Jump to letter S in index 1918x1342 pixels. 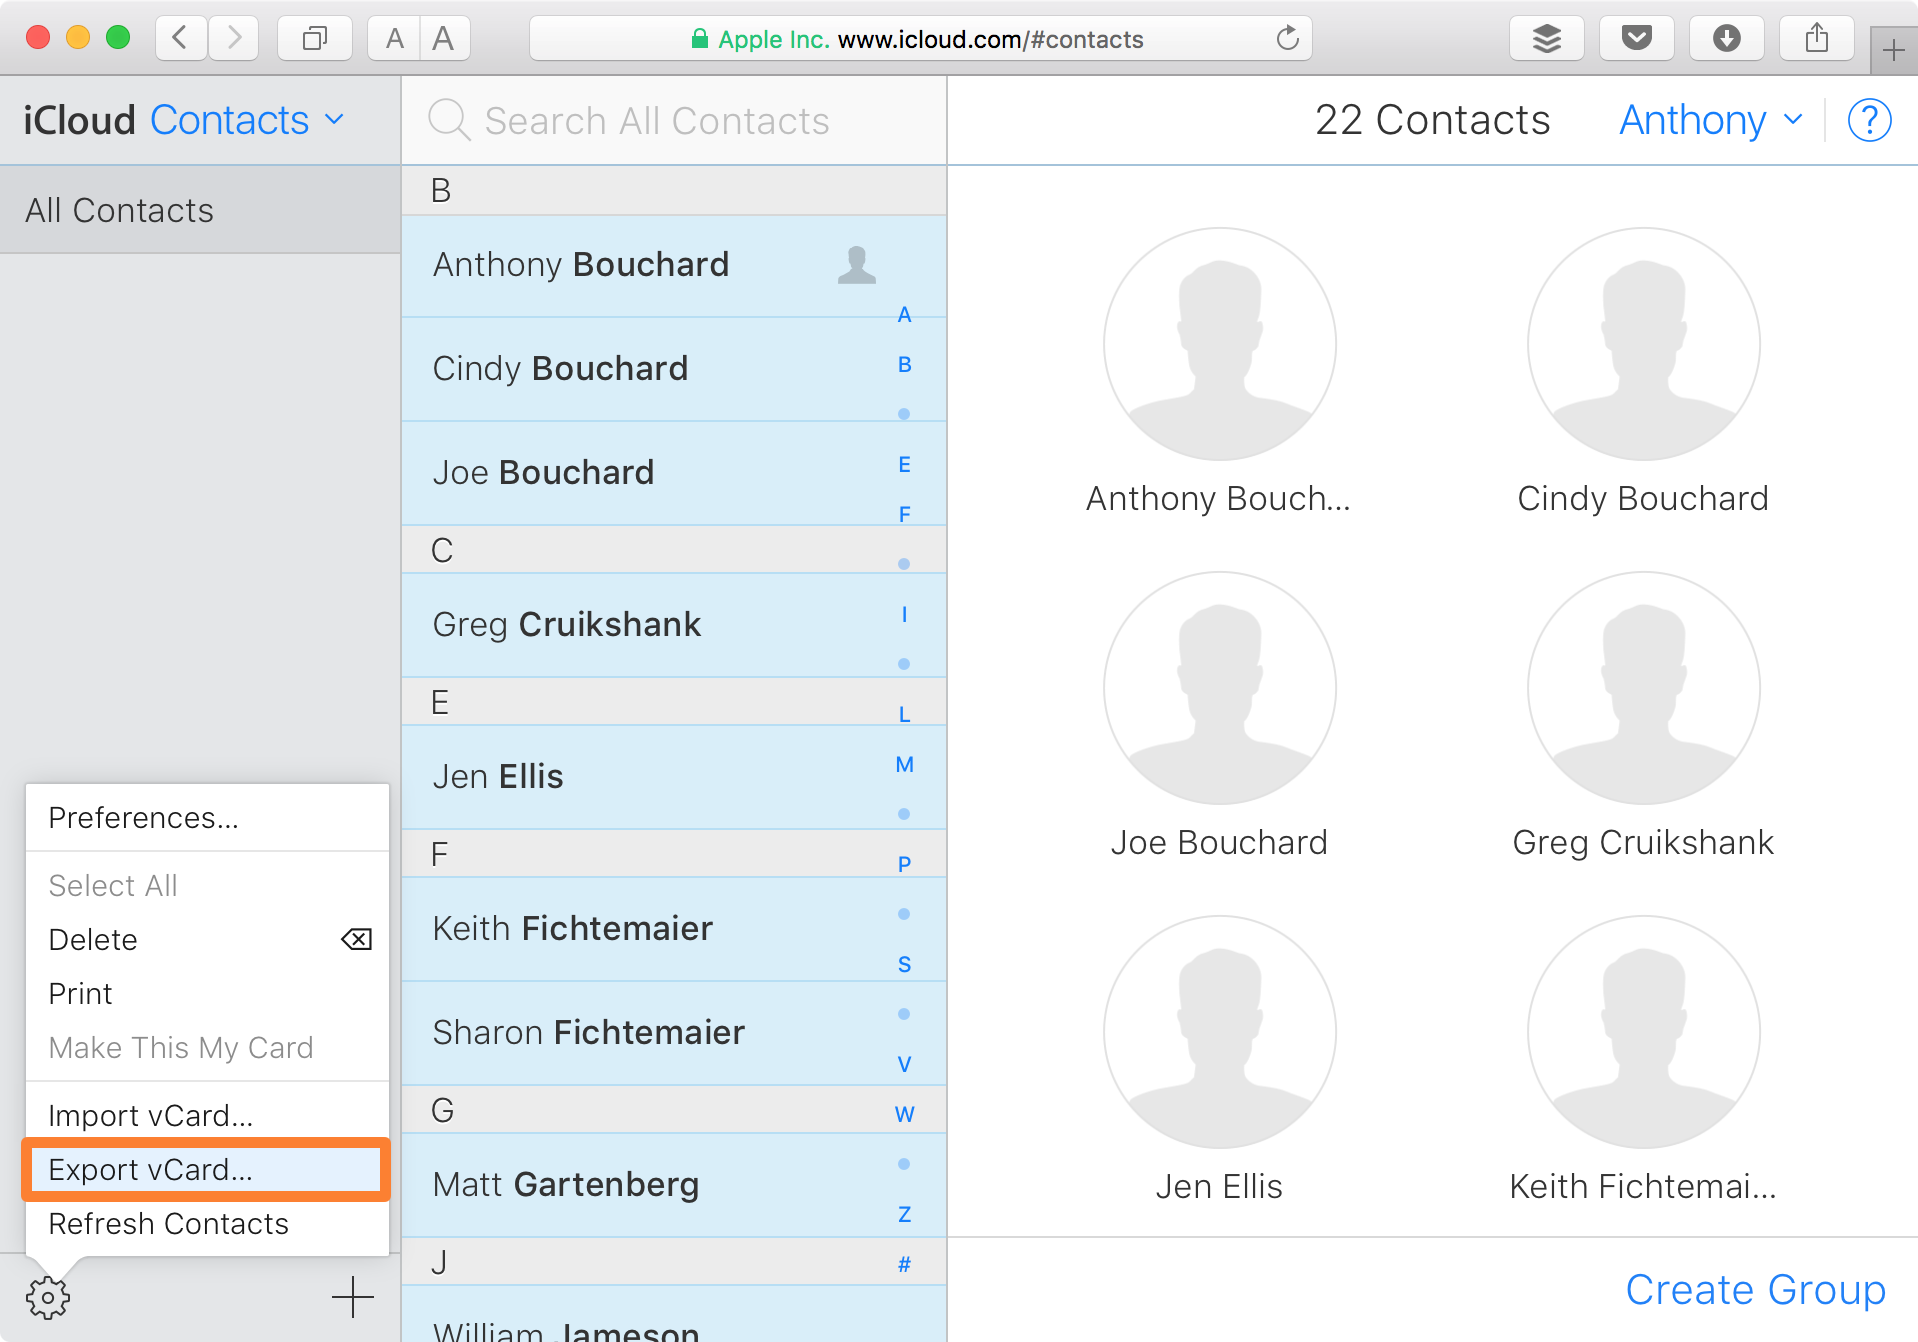click(x=904, y=965)
